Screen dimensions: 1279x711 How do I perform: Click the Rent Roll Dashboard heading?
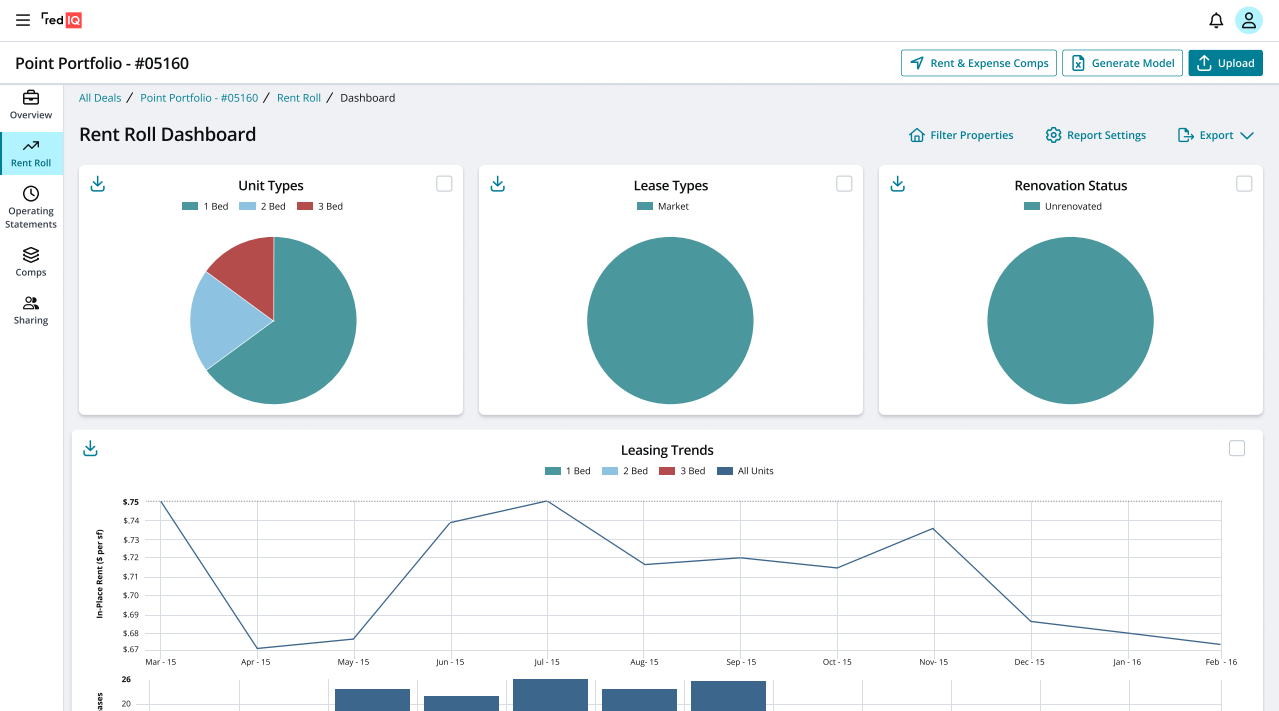pyautogui.click(x=168, y=134)
